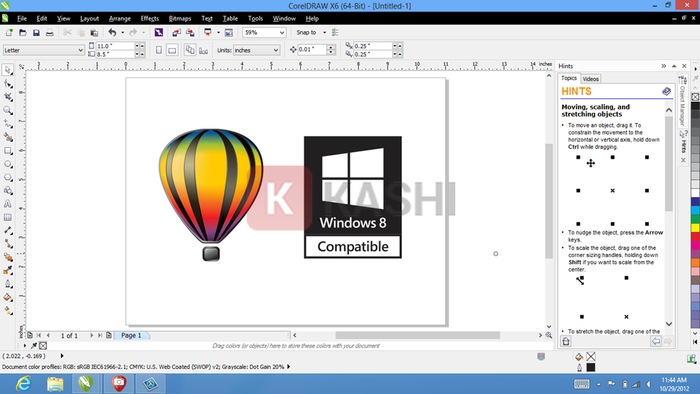Select the Table tool in toolbox
Screen dimensions: 700x394
tap(8, 217)
